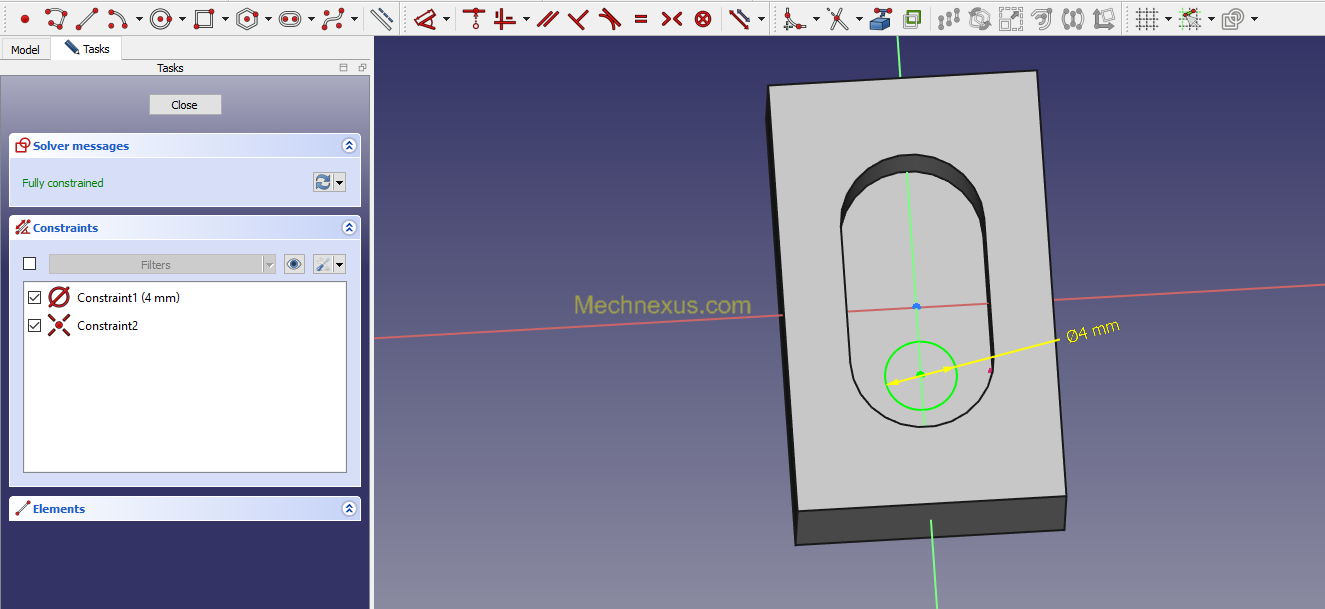
Task: Click the Scale transform icon
Action: tap(1010, 18)
